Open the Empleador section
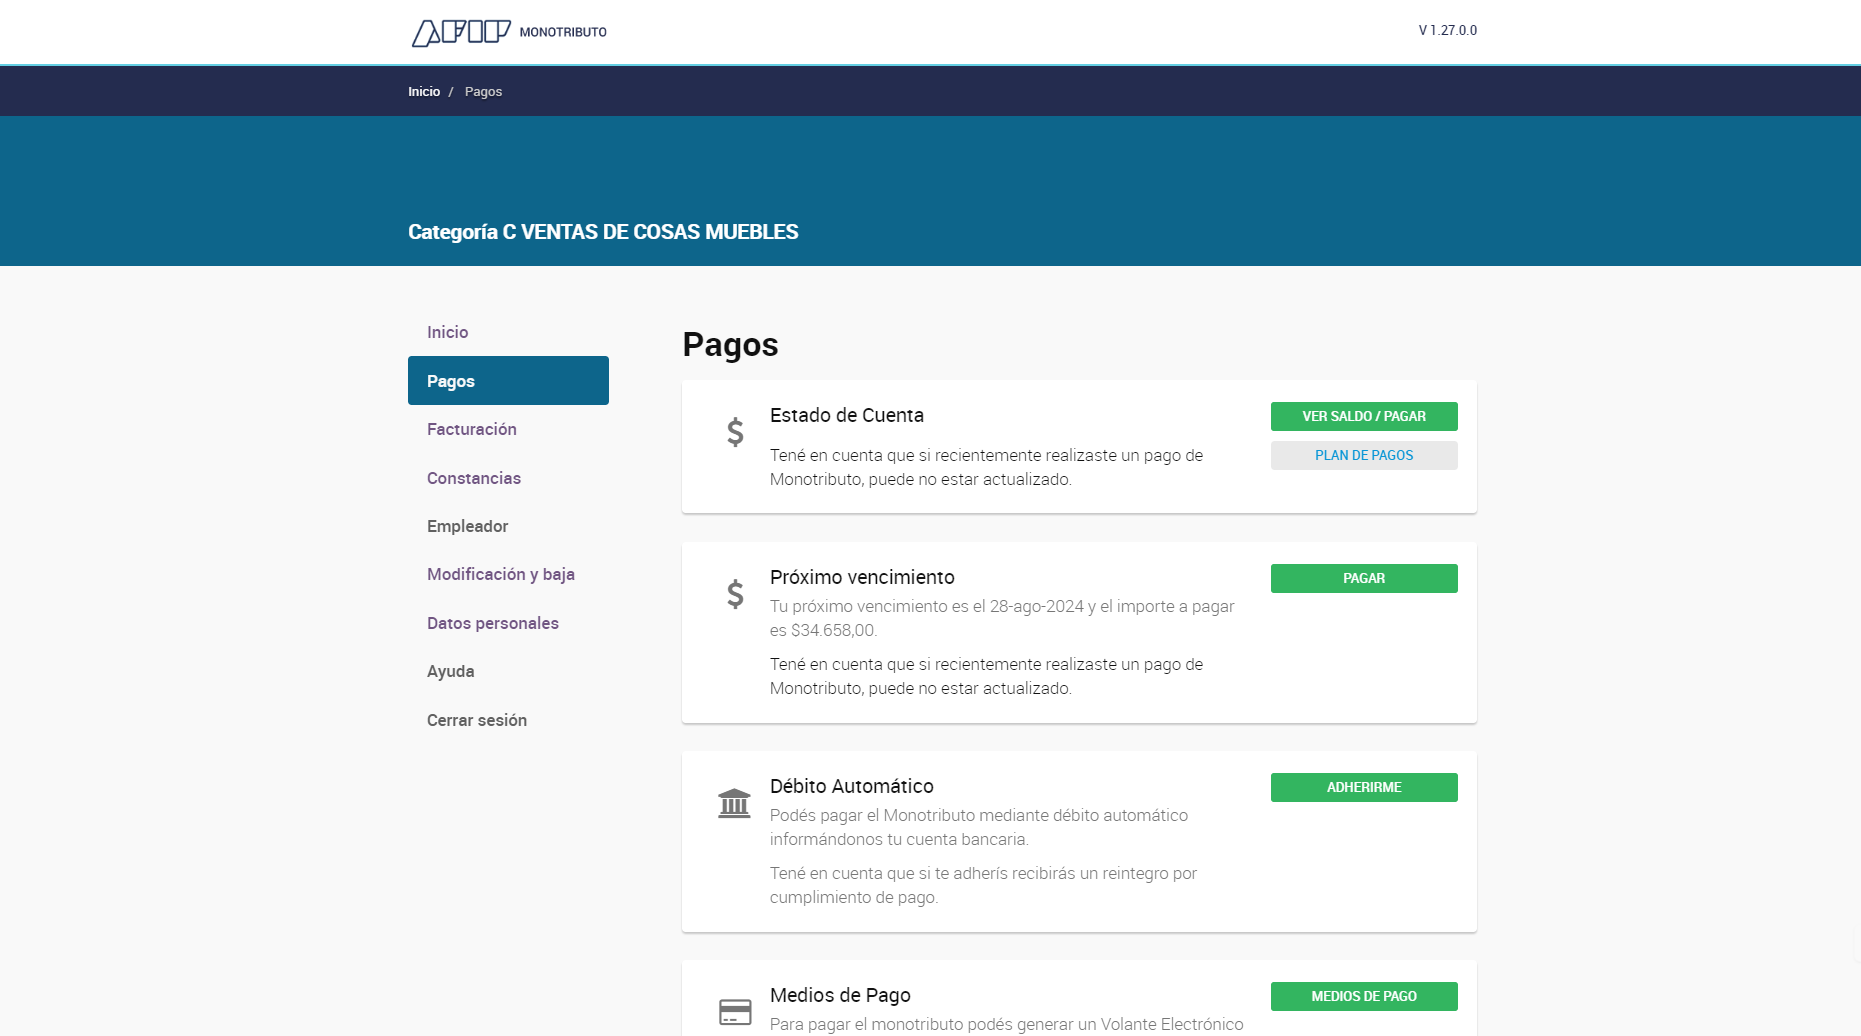Viewport: 1861px width, 1036px height. click(x=467, y=526)
